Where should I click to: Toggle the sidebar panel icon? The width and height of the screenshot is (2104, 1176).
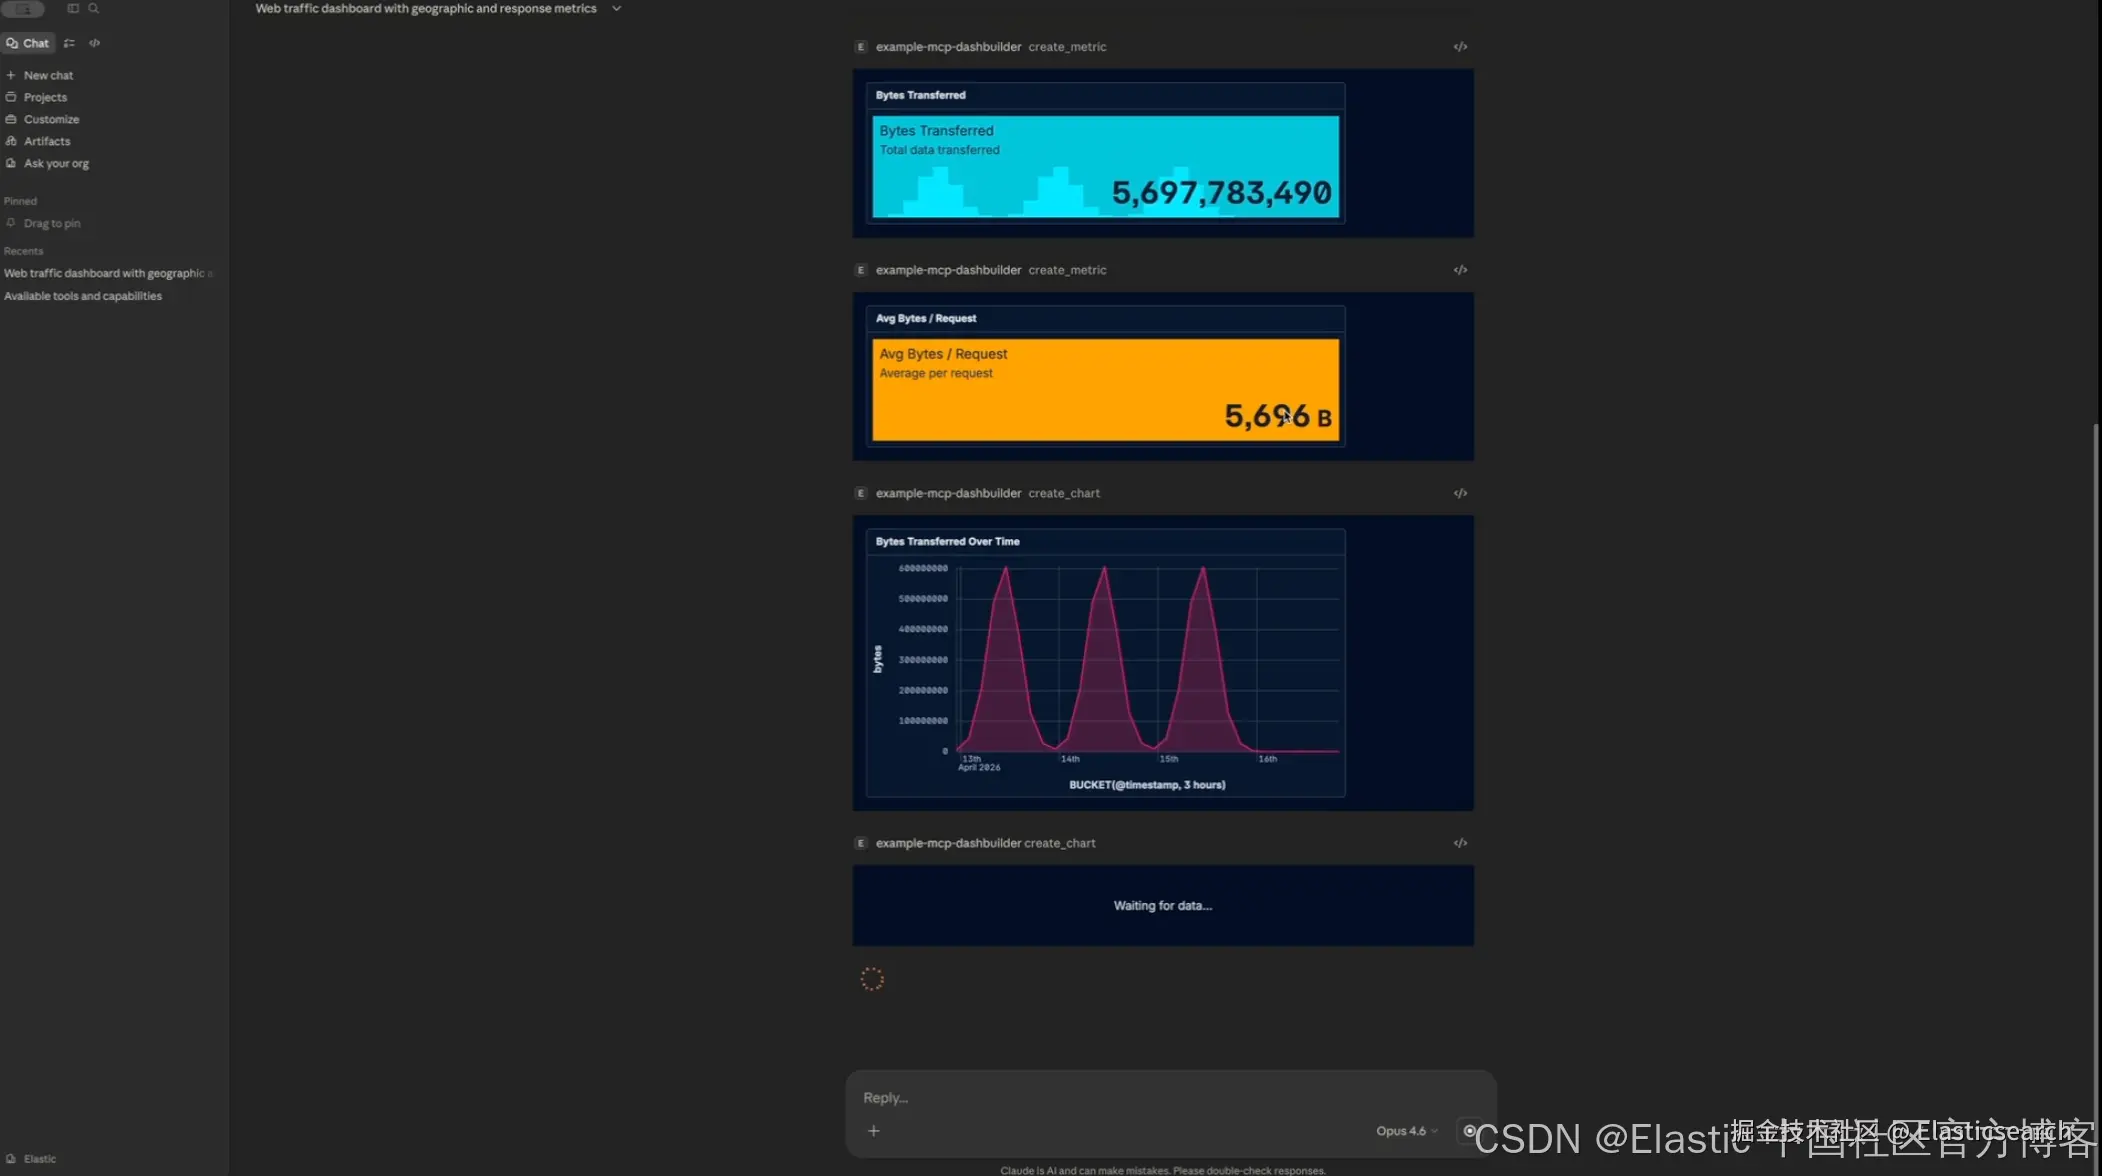(73, 8)
